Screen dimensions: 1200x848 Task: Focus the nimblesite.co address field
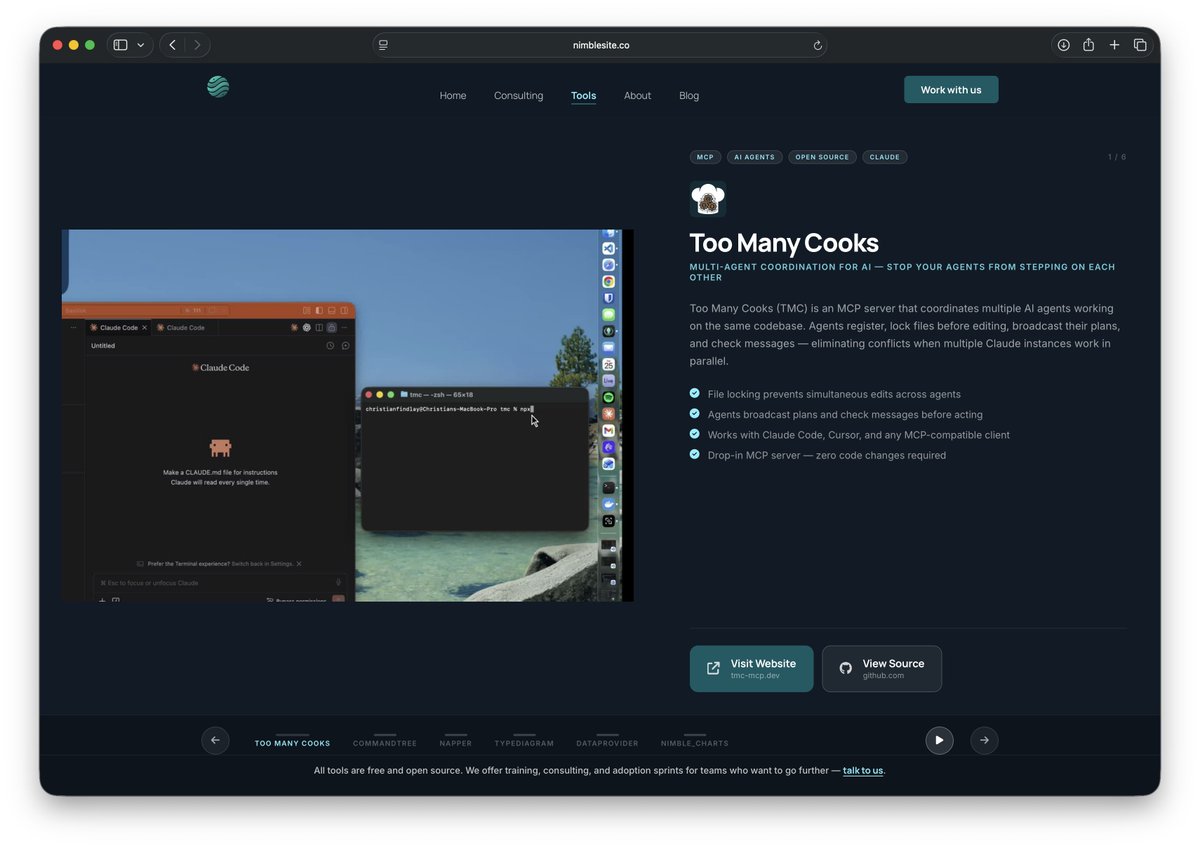click(x=600, y=45)
